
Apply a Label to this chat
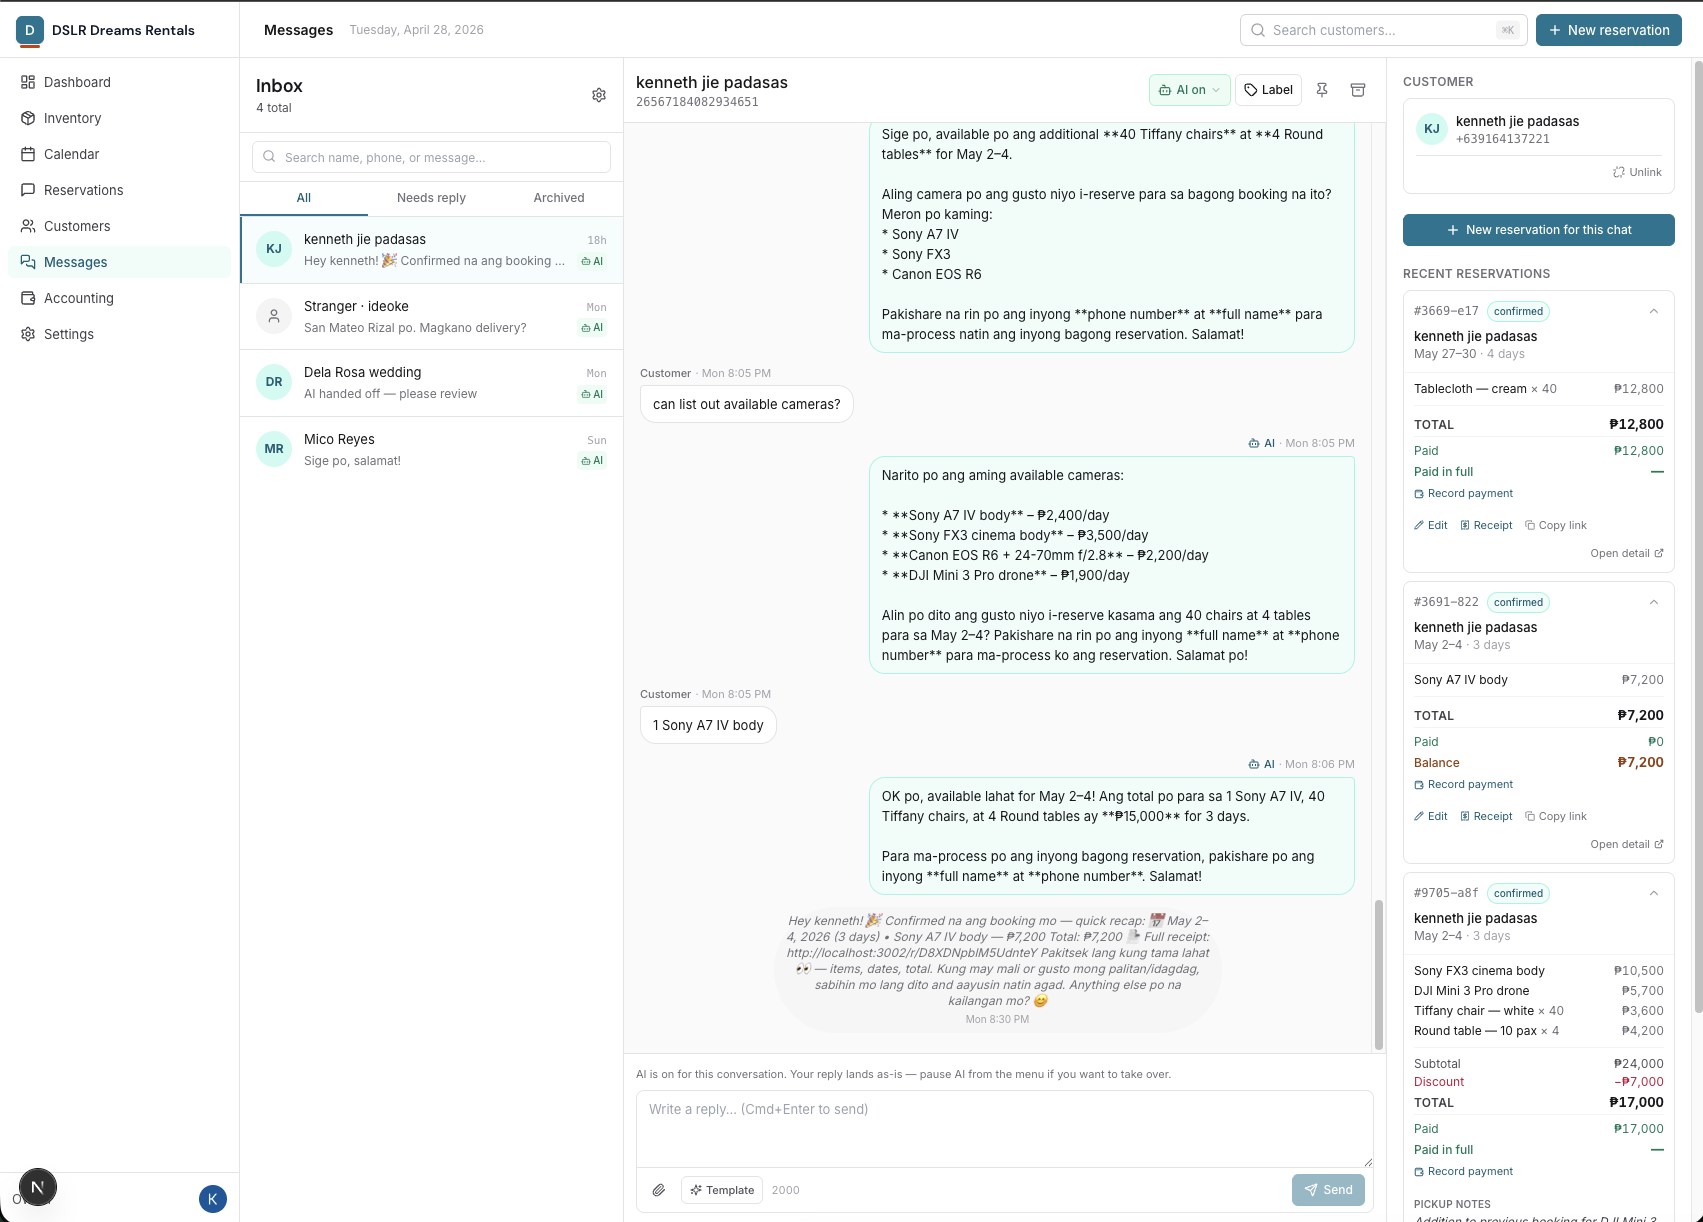(1268, 90)
